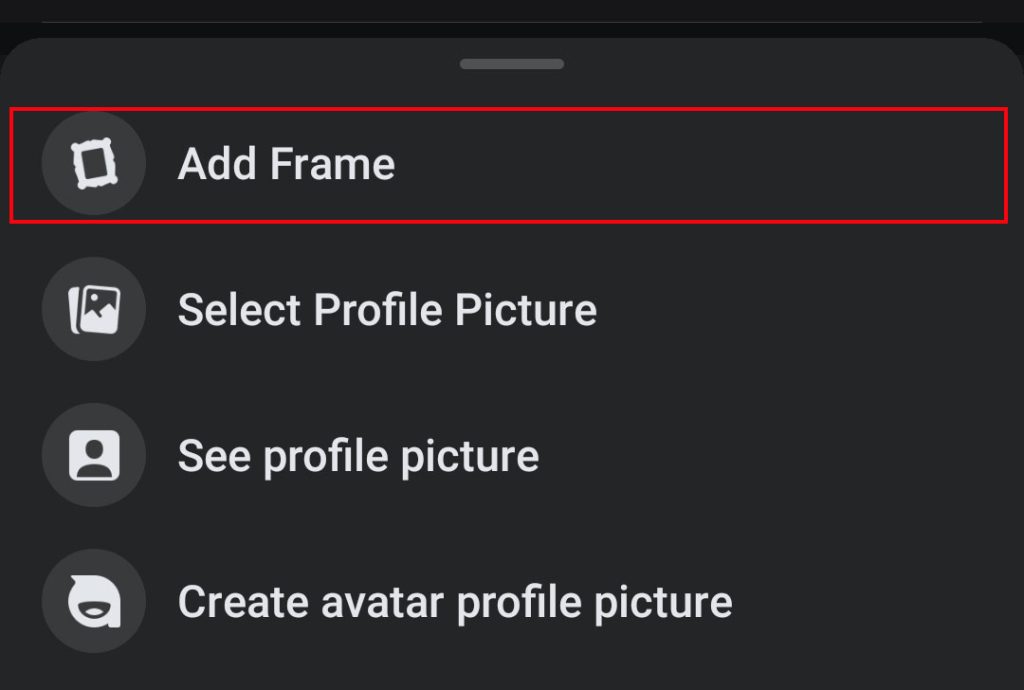Screen dimensions: 1024x690
Task: Tap the gallery icon next to Select Profile Picture
Action: (x=93, y=309)
